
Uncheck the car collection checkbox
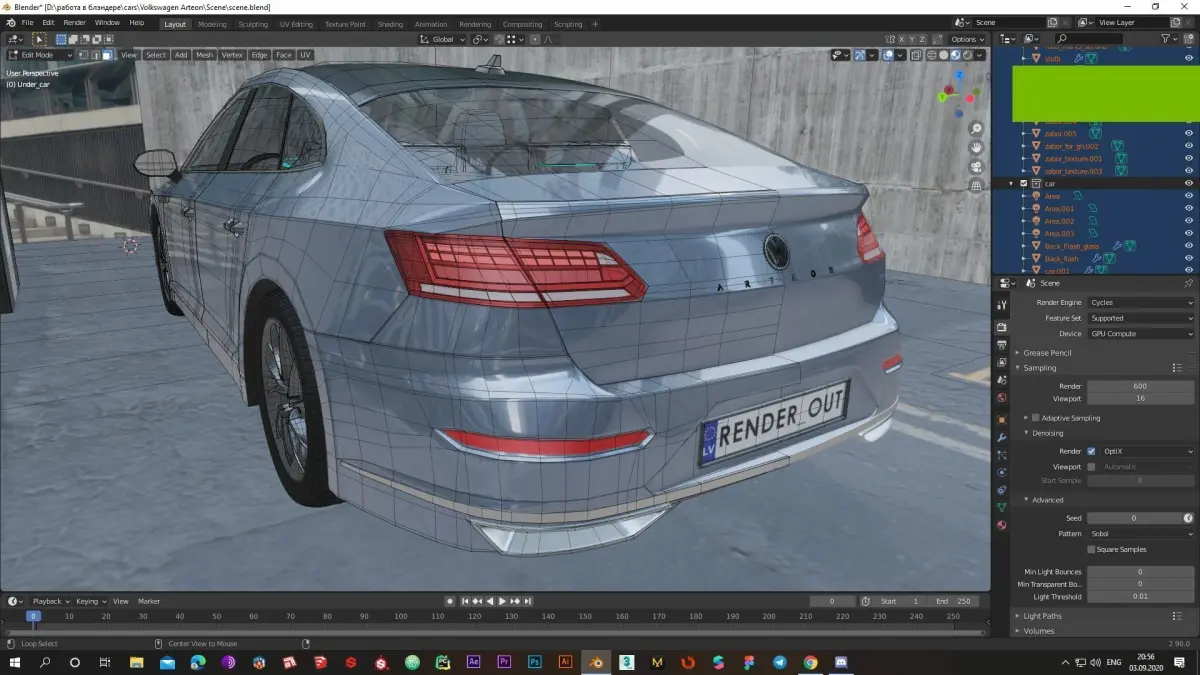click(1023, 184)
